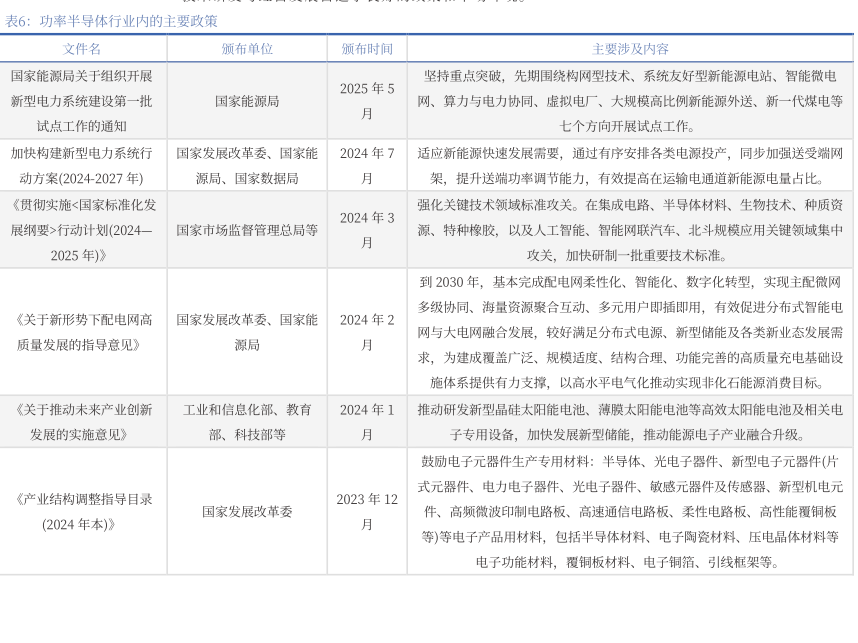This screenshot has width=858, height=643.
Task: Select the 国家能源局关于组织开展新型电力系统 file name cell
Action: point(82,101)
